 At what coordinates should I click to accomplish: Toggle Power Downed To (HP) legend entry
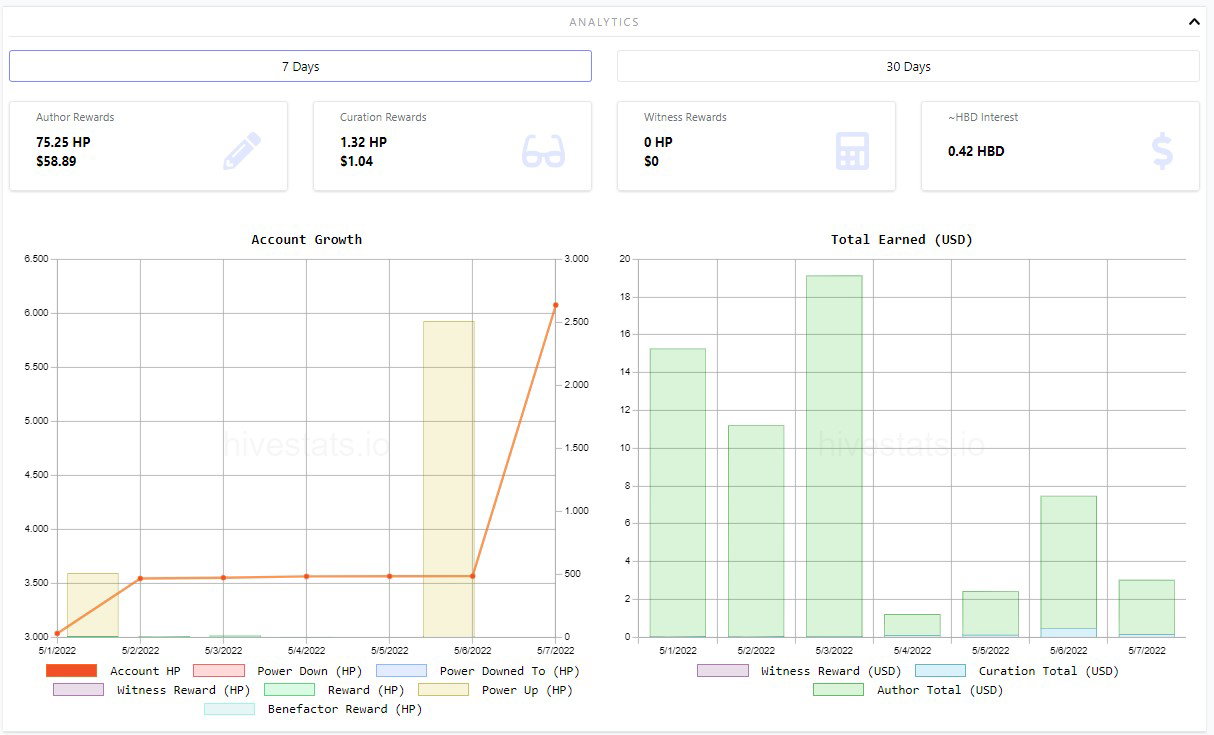click(478, 671)
